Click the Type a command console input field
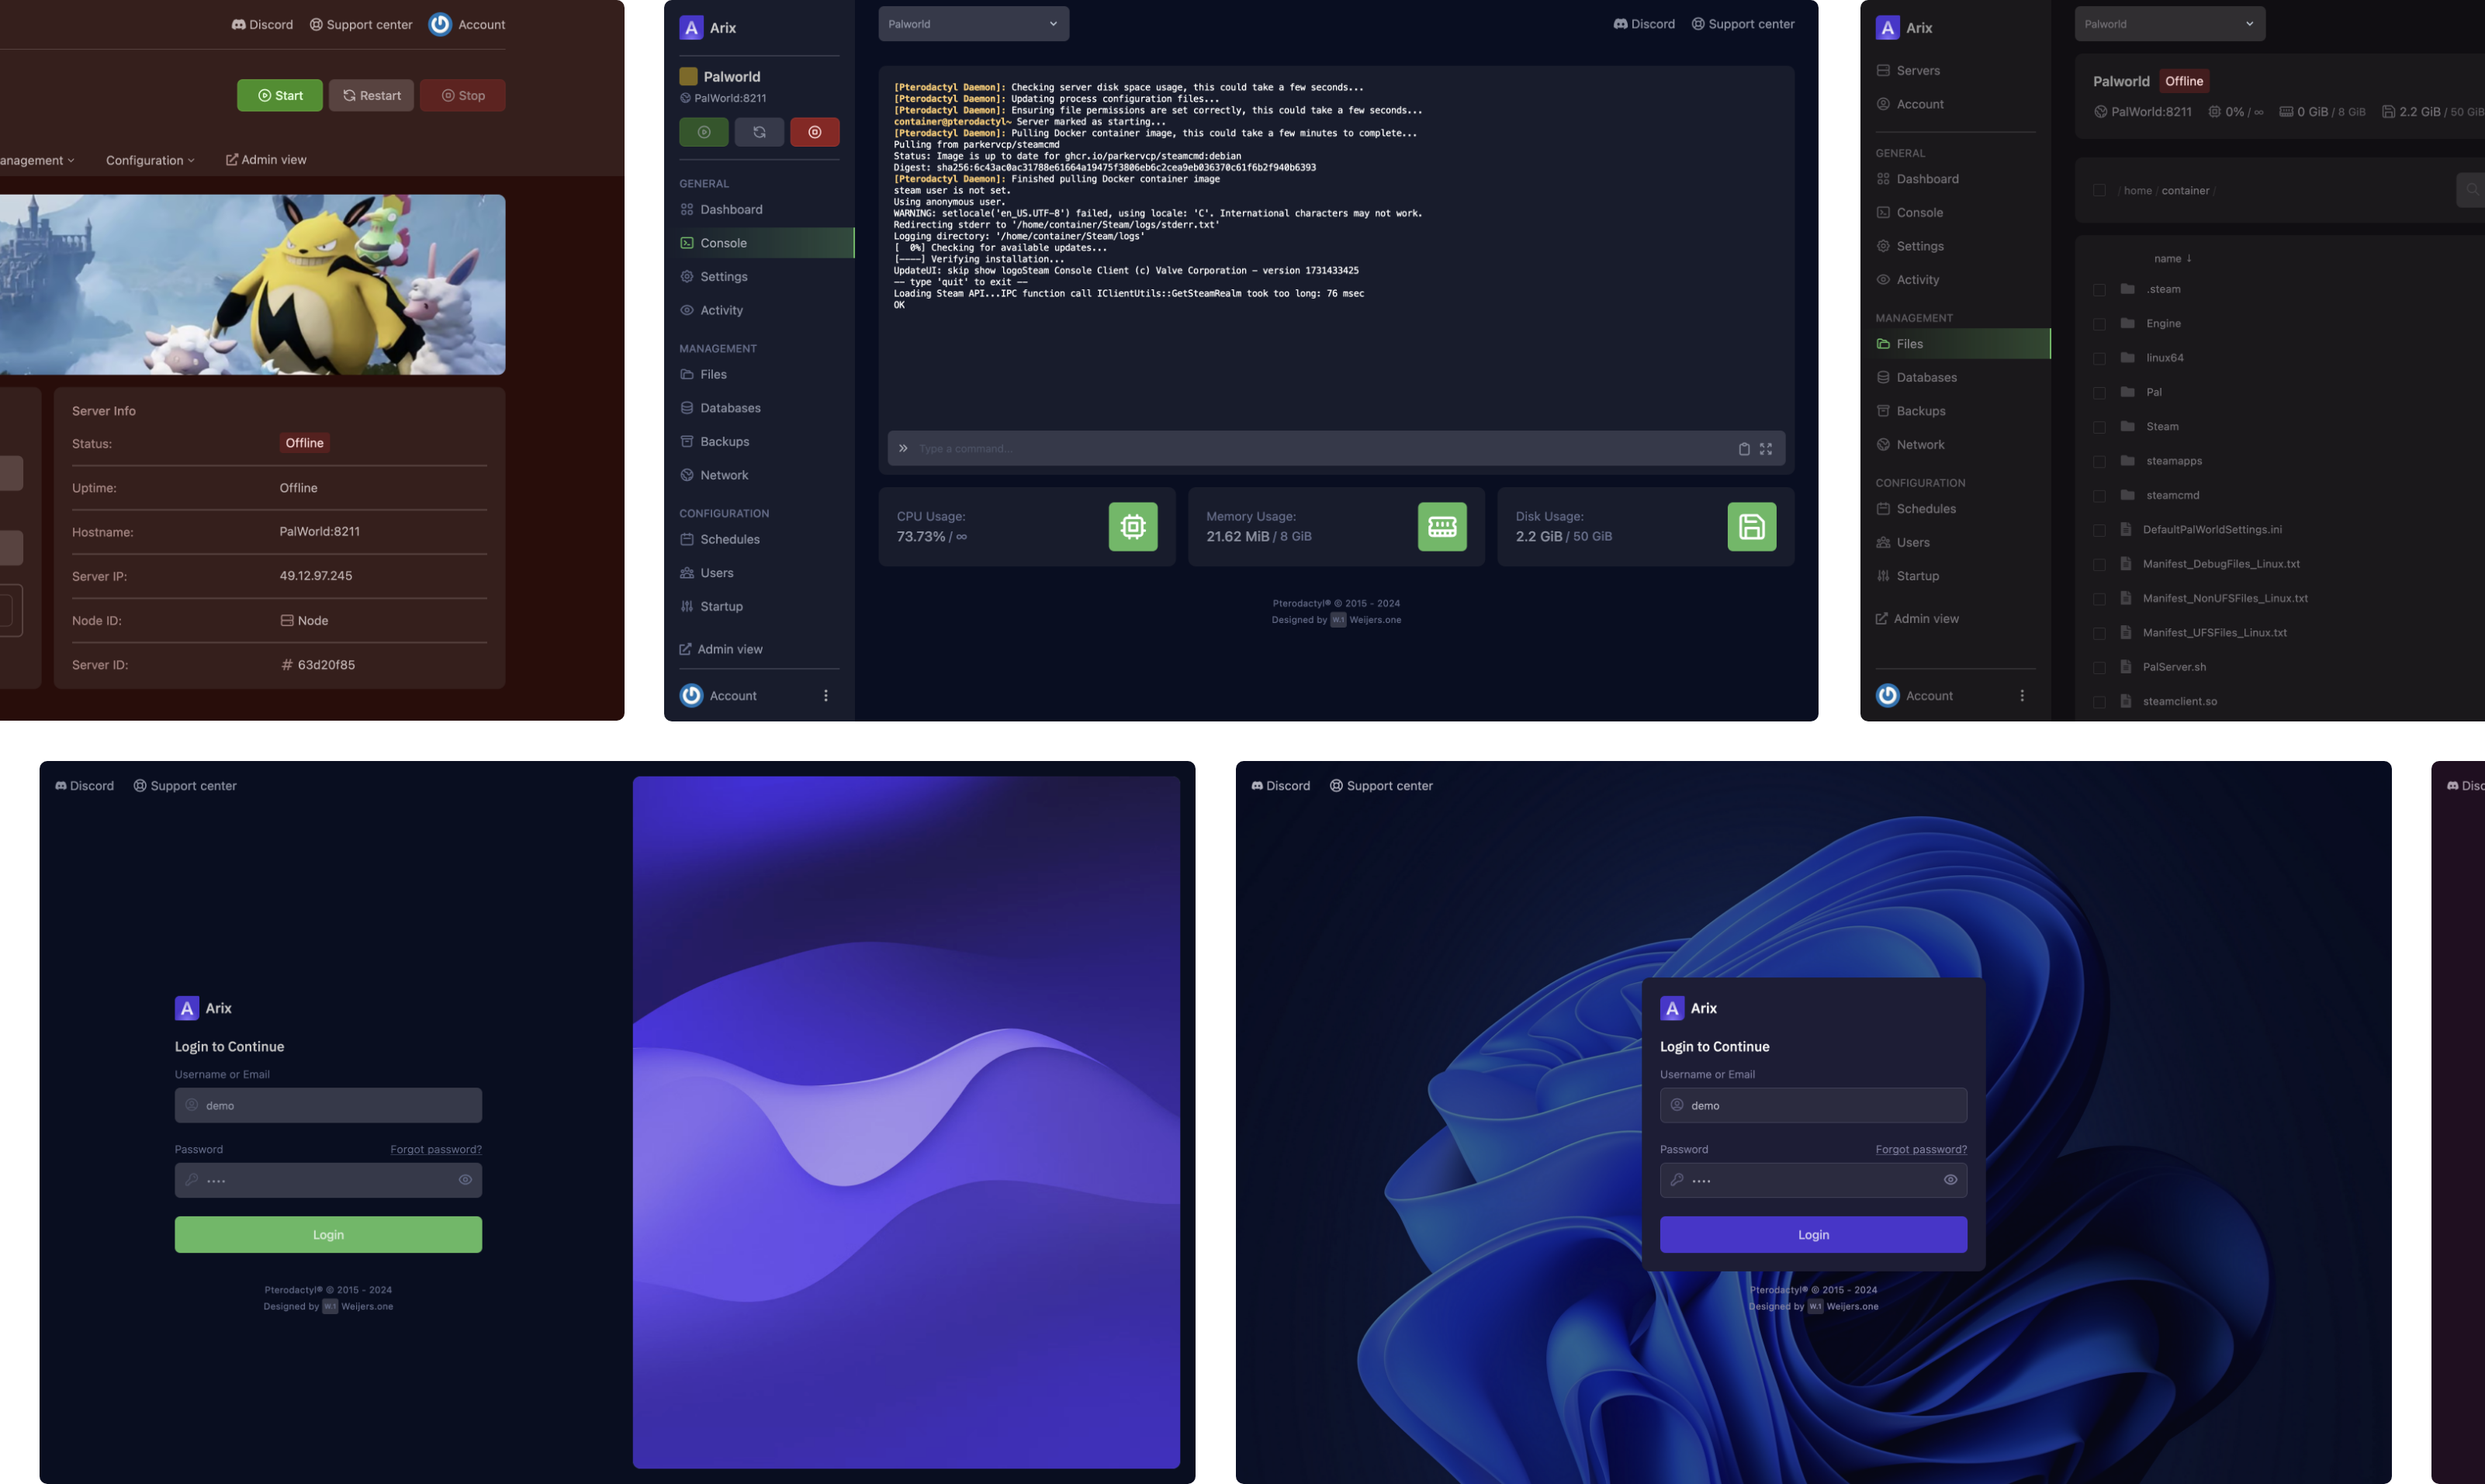This screenshot has width=2485, height=1484. coord(1200,448)
